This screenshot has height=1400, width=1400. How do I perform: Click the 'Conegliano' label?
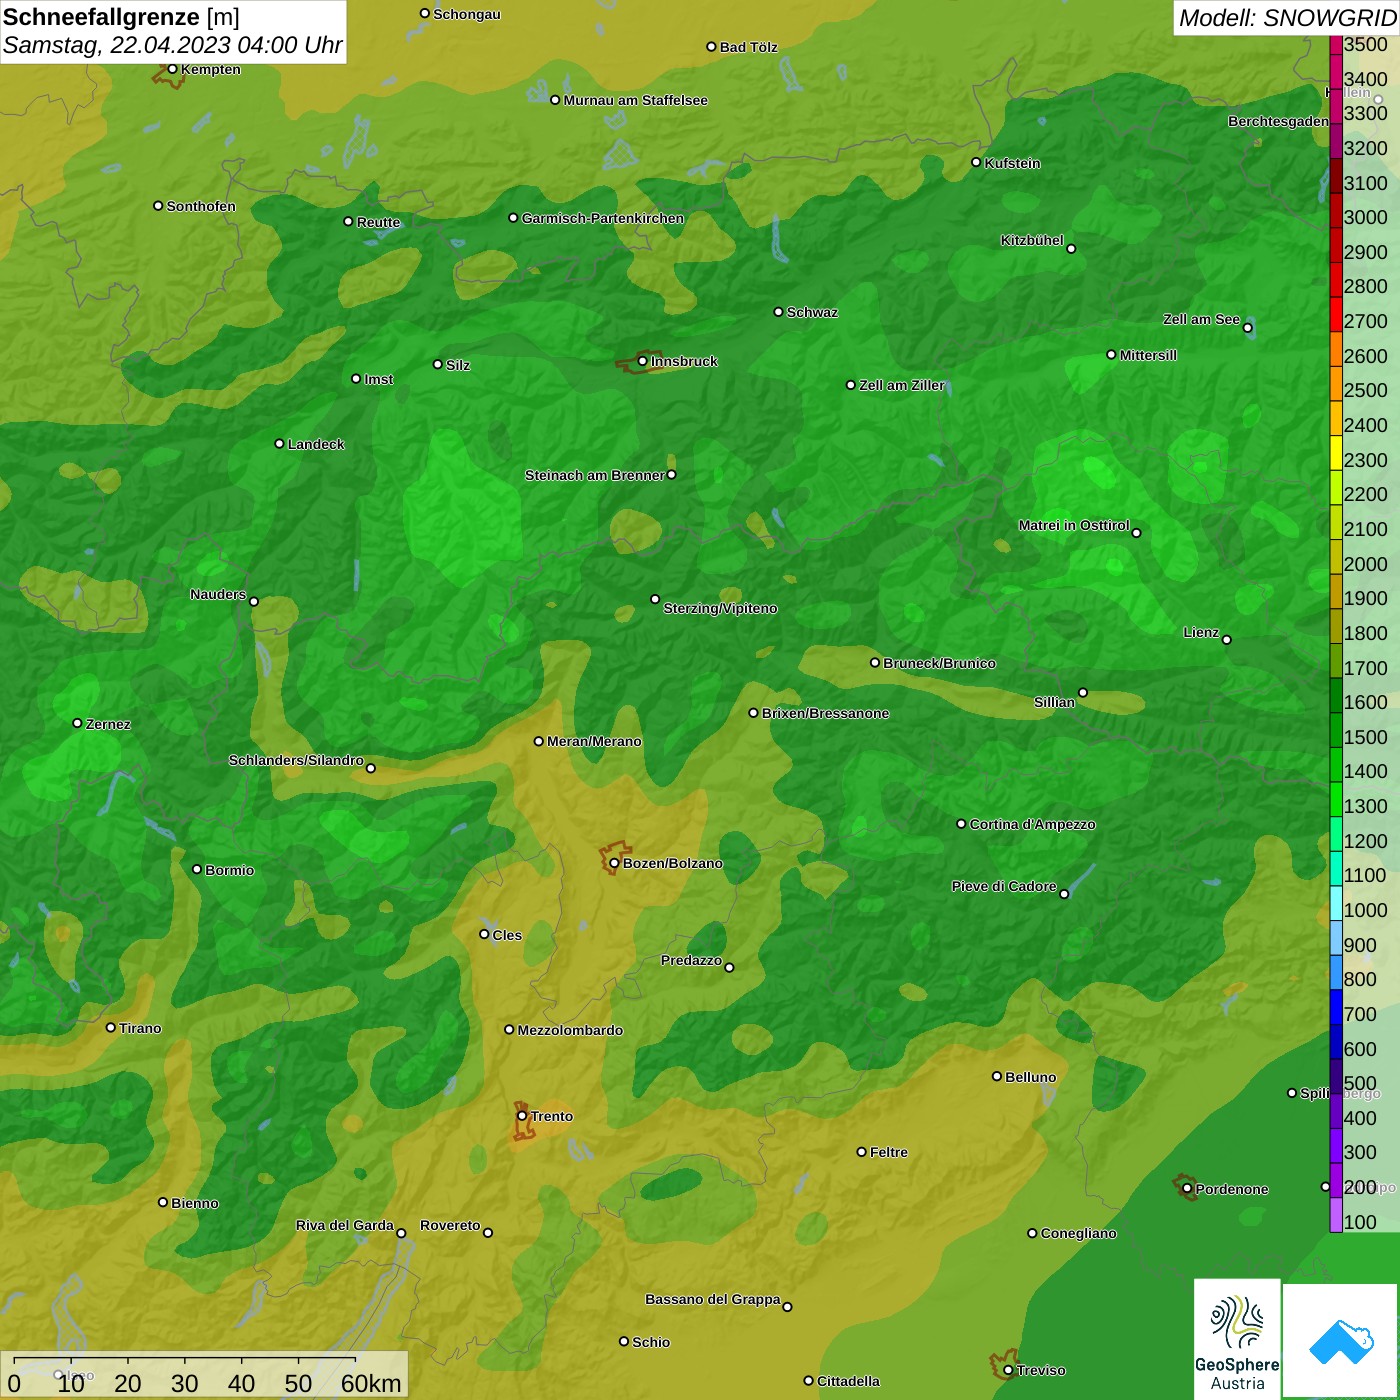pos(1078,1233)
